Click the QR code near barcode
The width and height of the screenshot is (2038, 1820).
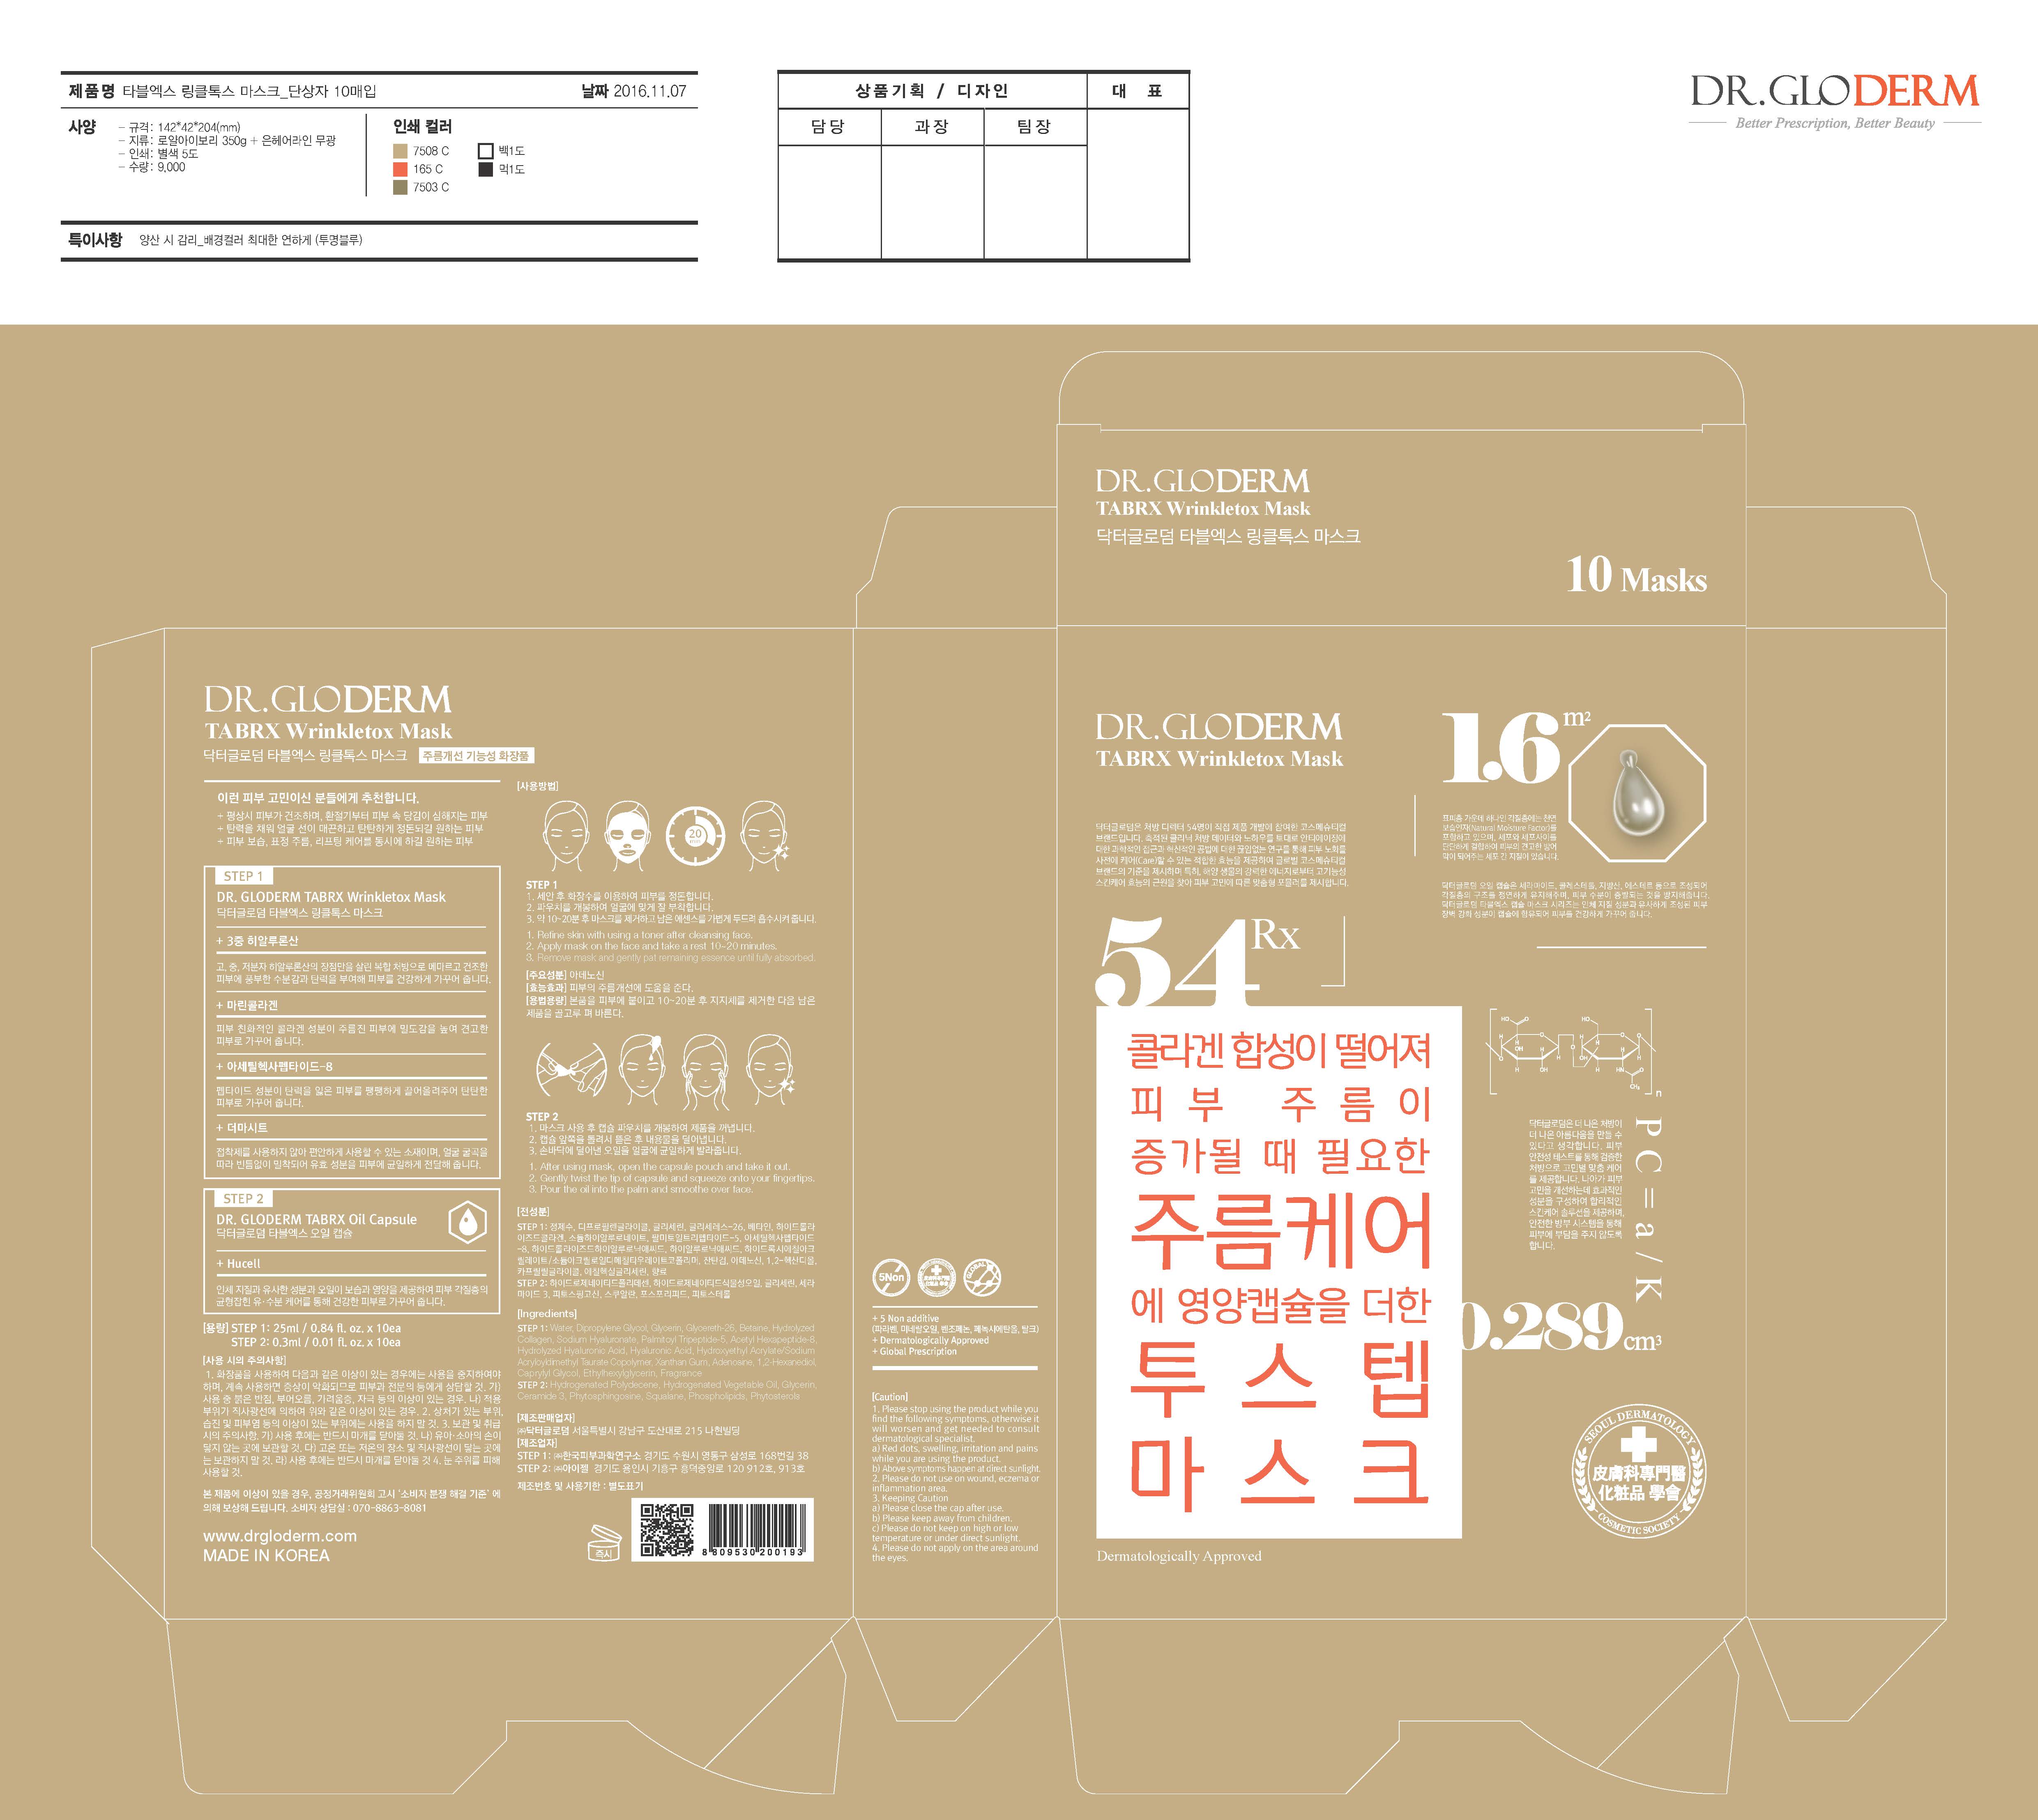coord(667,1530)
